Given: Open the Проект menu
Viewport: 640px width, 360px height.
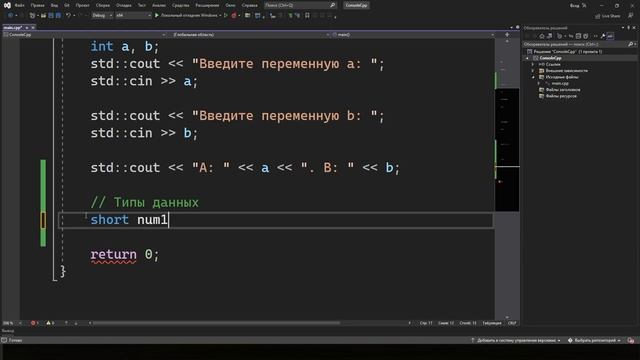Looking at the screenshot, I should pos(82,5).
